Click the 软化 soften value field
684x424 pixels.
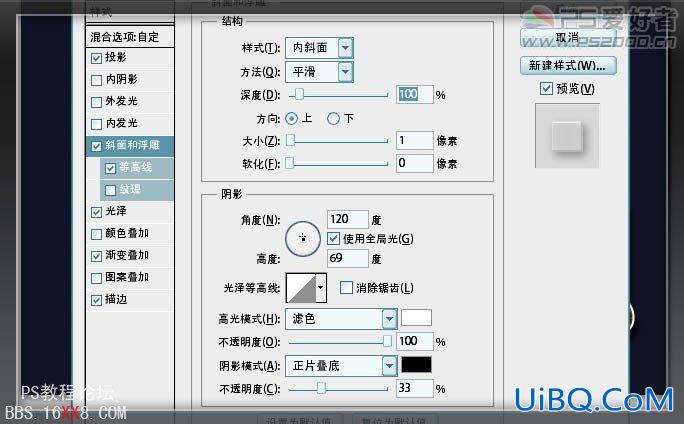click(414, 164)
